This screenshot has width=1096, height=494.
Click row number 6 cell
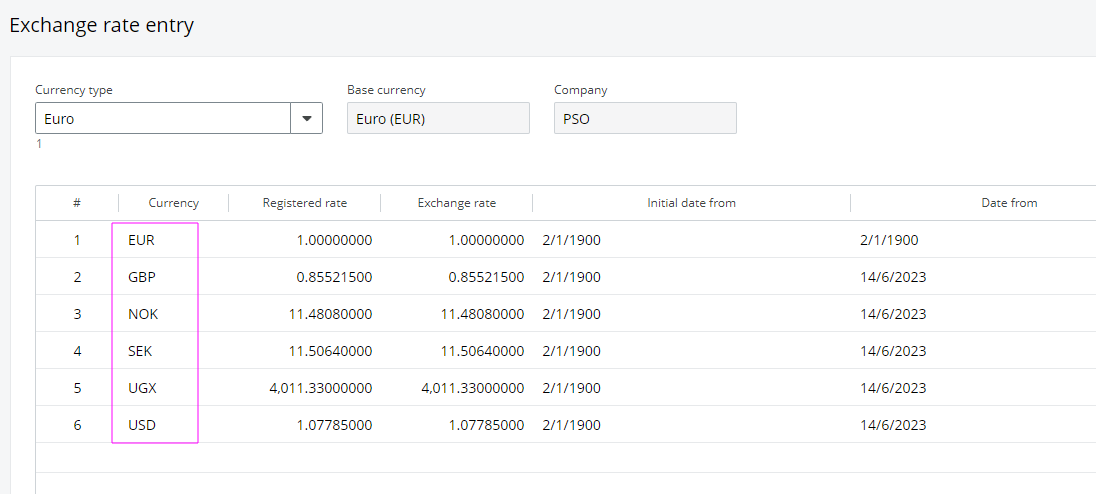[77, 425]
